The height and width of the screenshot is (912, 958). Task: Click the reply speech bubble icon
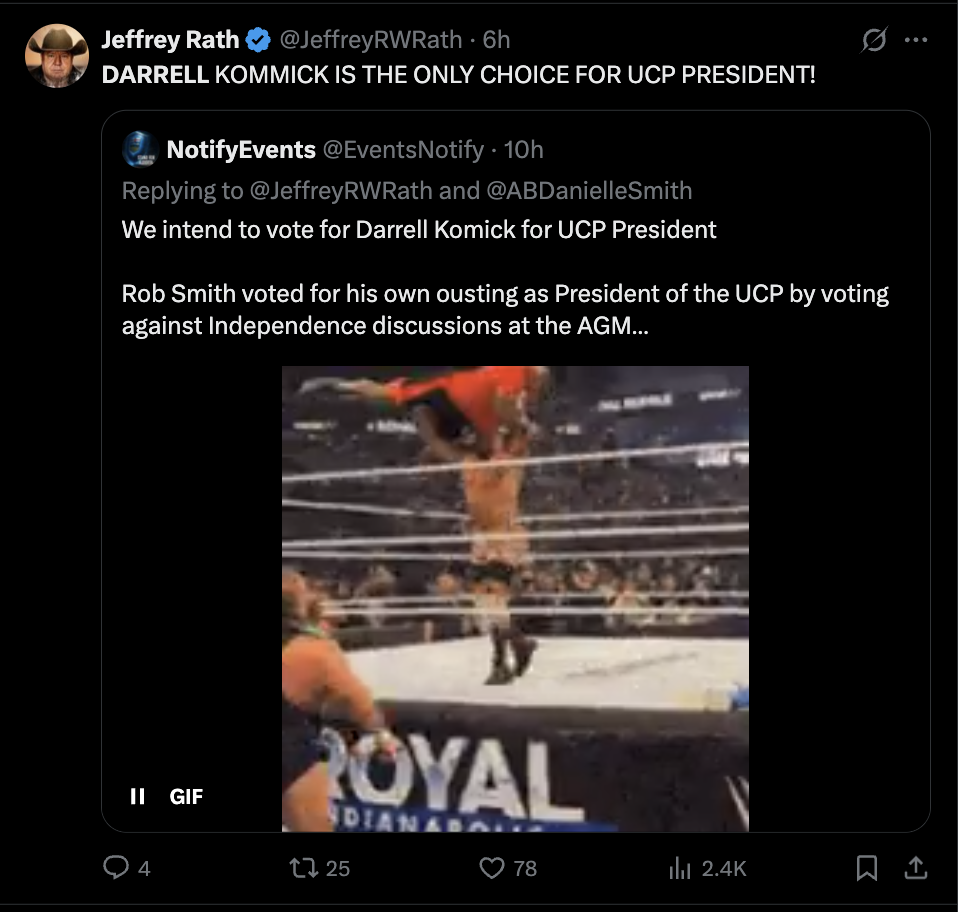[x=116, y=868]
